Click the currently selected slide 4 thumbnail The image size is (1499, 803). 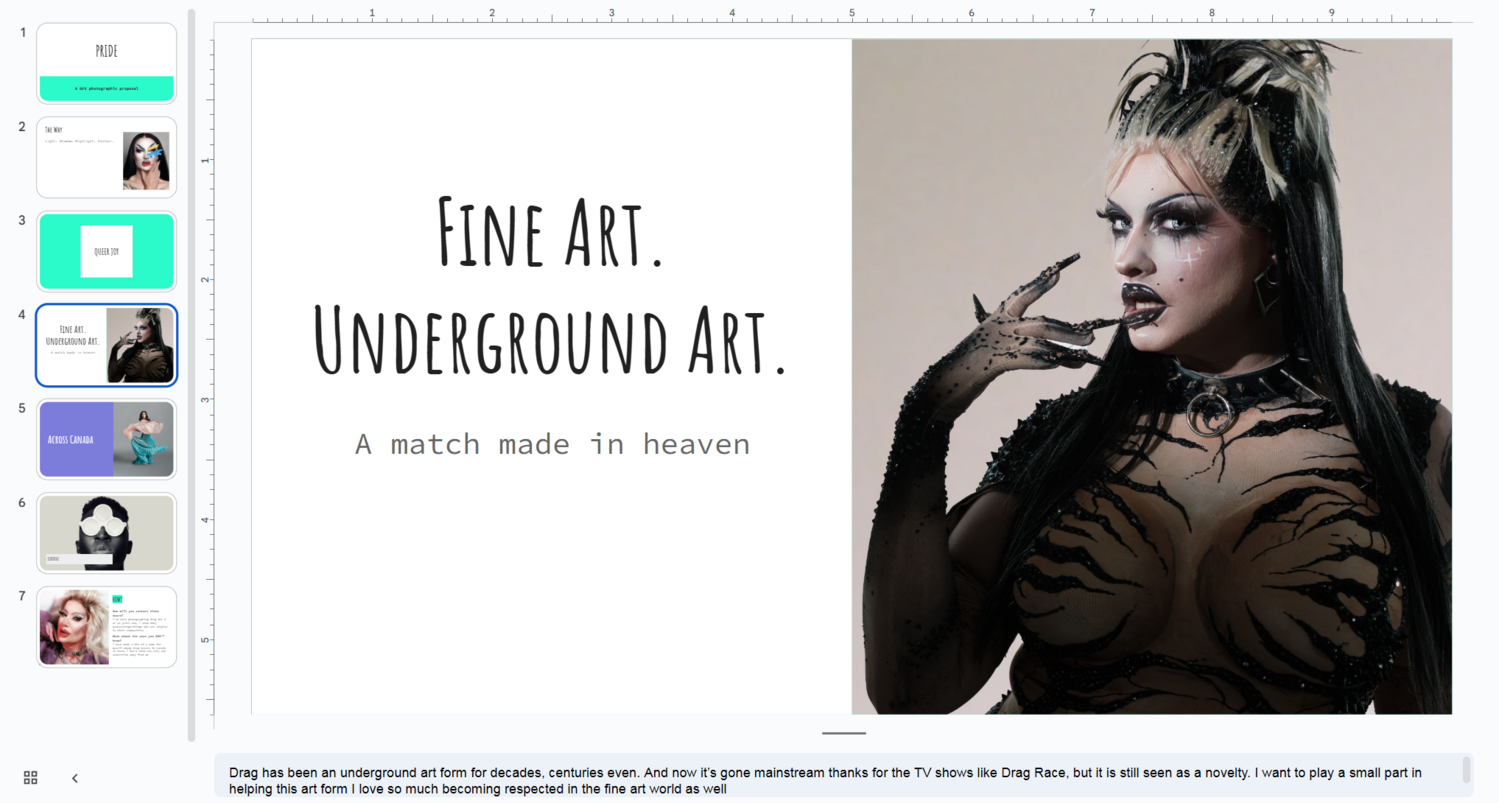(106, 345)
